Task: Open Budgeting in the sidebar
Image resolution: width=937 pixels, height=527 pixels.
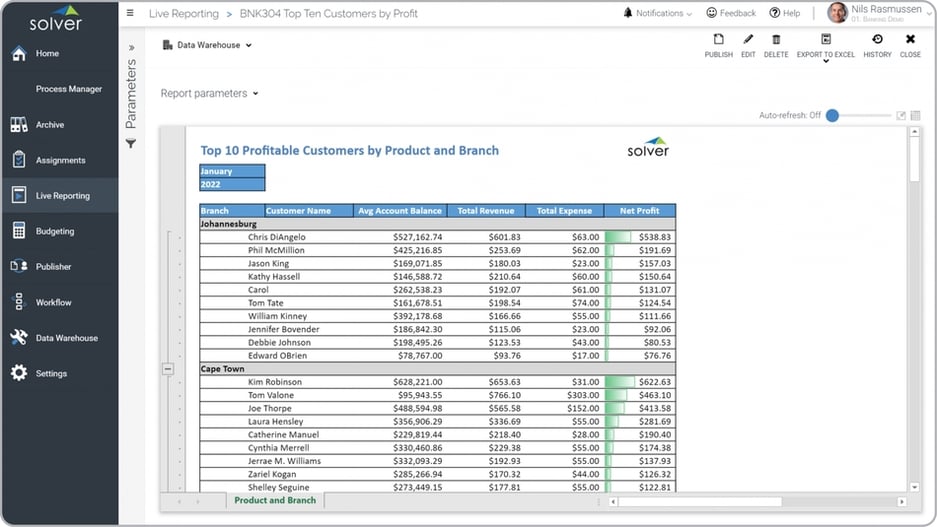Action: (x=55, y=231)
